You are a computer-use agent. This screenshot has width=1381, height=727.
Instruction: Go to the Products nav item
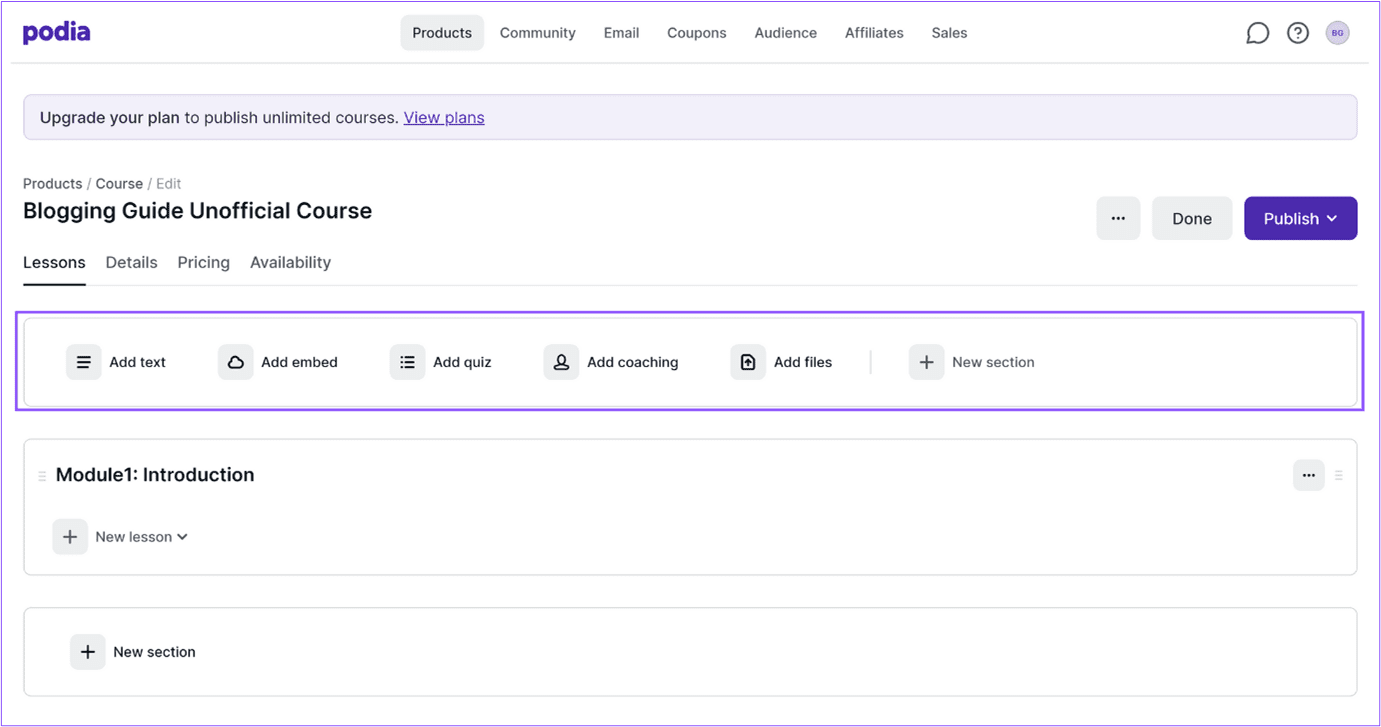pyautogui.click(x=442, y=33)
